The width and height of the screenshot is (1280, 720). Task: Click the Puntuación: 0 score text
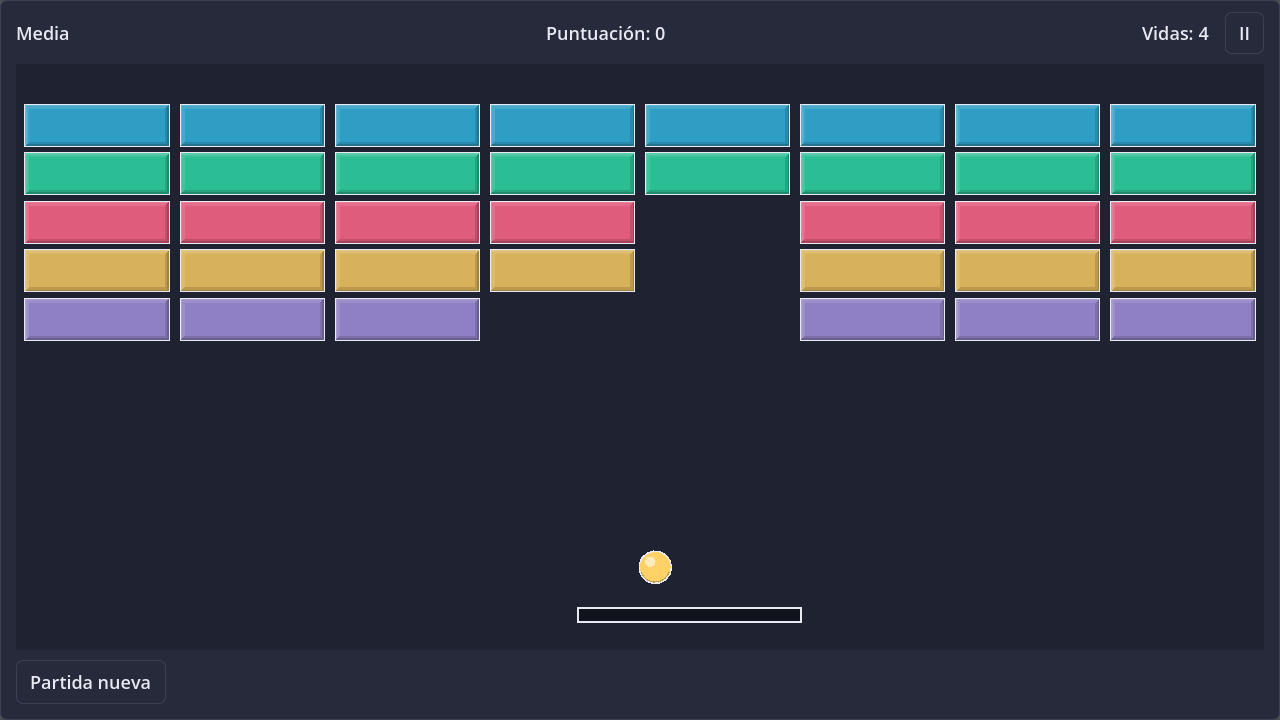[605, 33]
